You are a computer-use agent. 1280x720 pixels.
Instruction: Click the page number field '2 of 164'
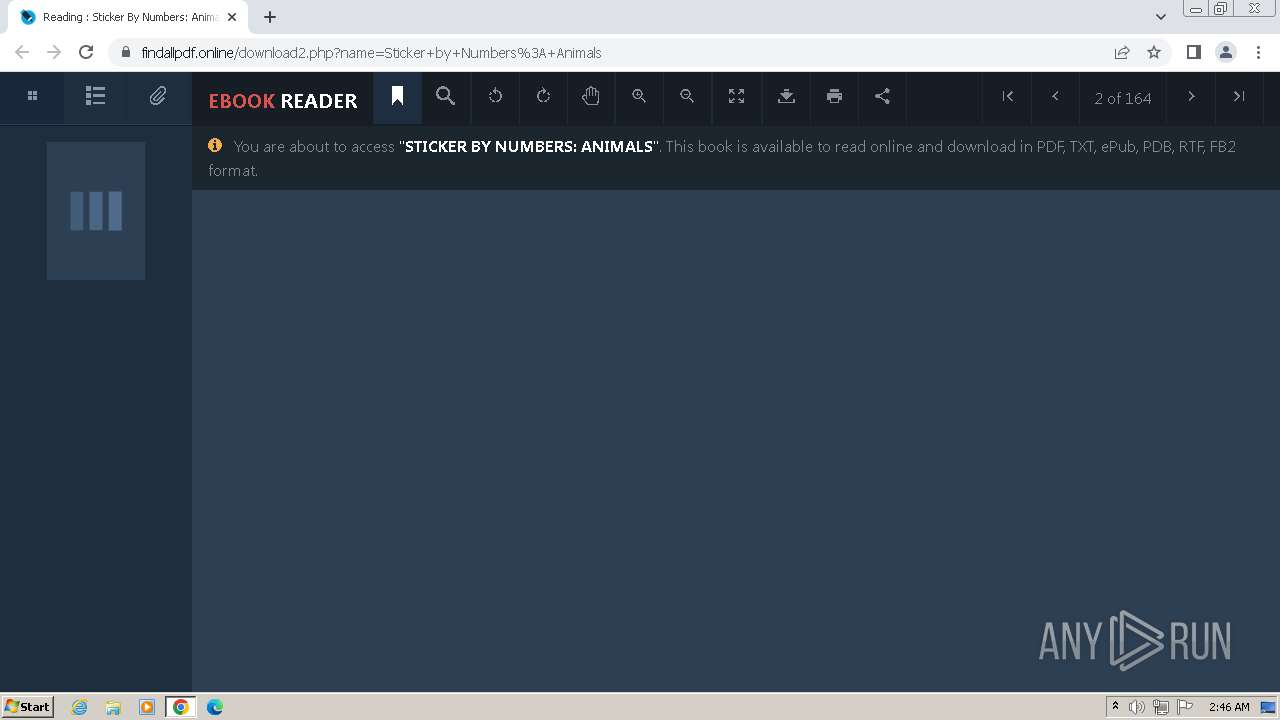(1123, 98)
